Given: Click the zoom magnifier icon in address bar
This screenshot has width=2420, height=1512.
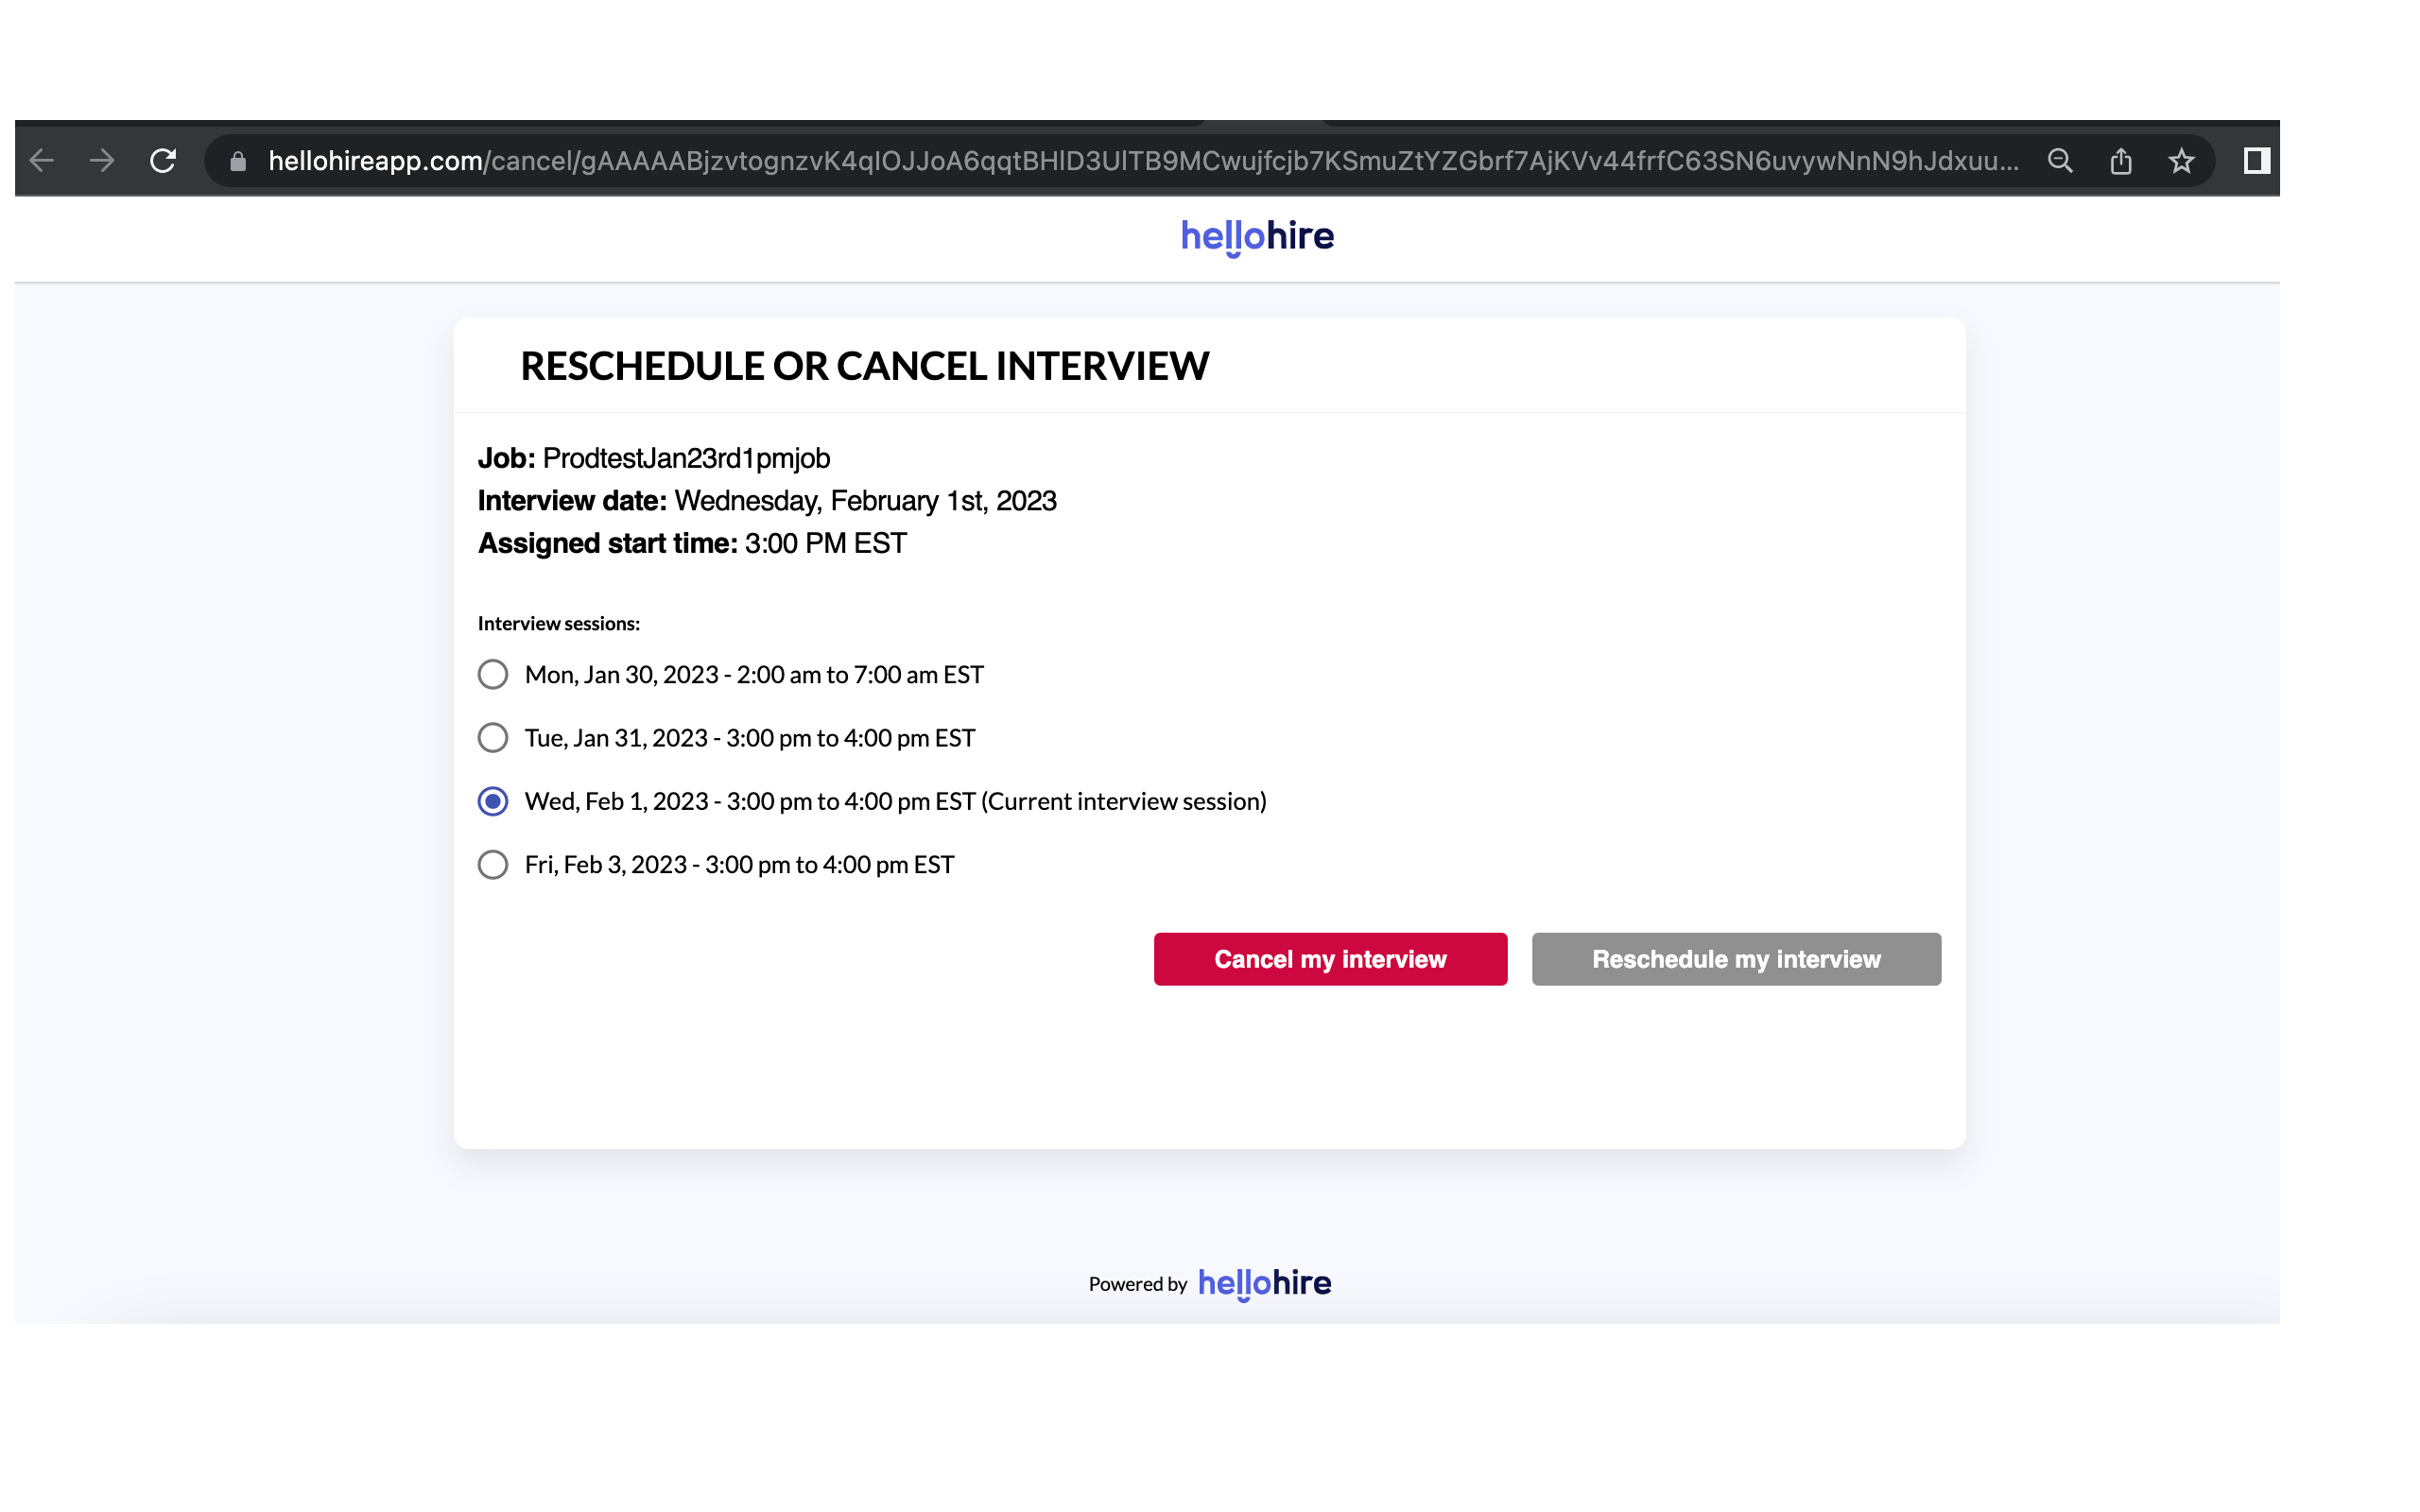Looking at the screenshot, I should pos(2059,161).
